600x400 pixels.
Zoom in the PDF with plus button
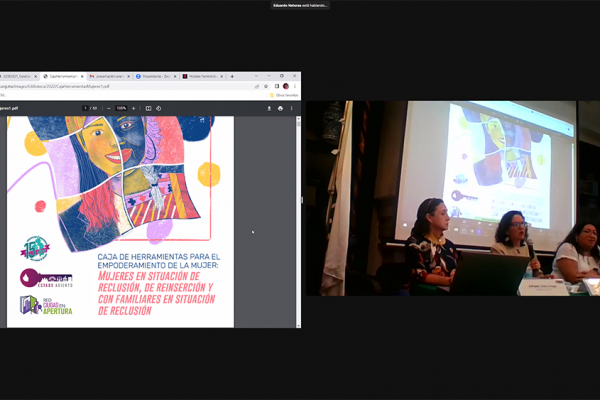[x=134, y=108]
